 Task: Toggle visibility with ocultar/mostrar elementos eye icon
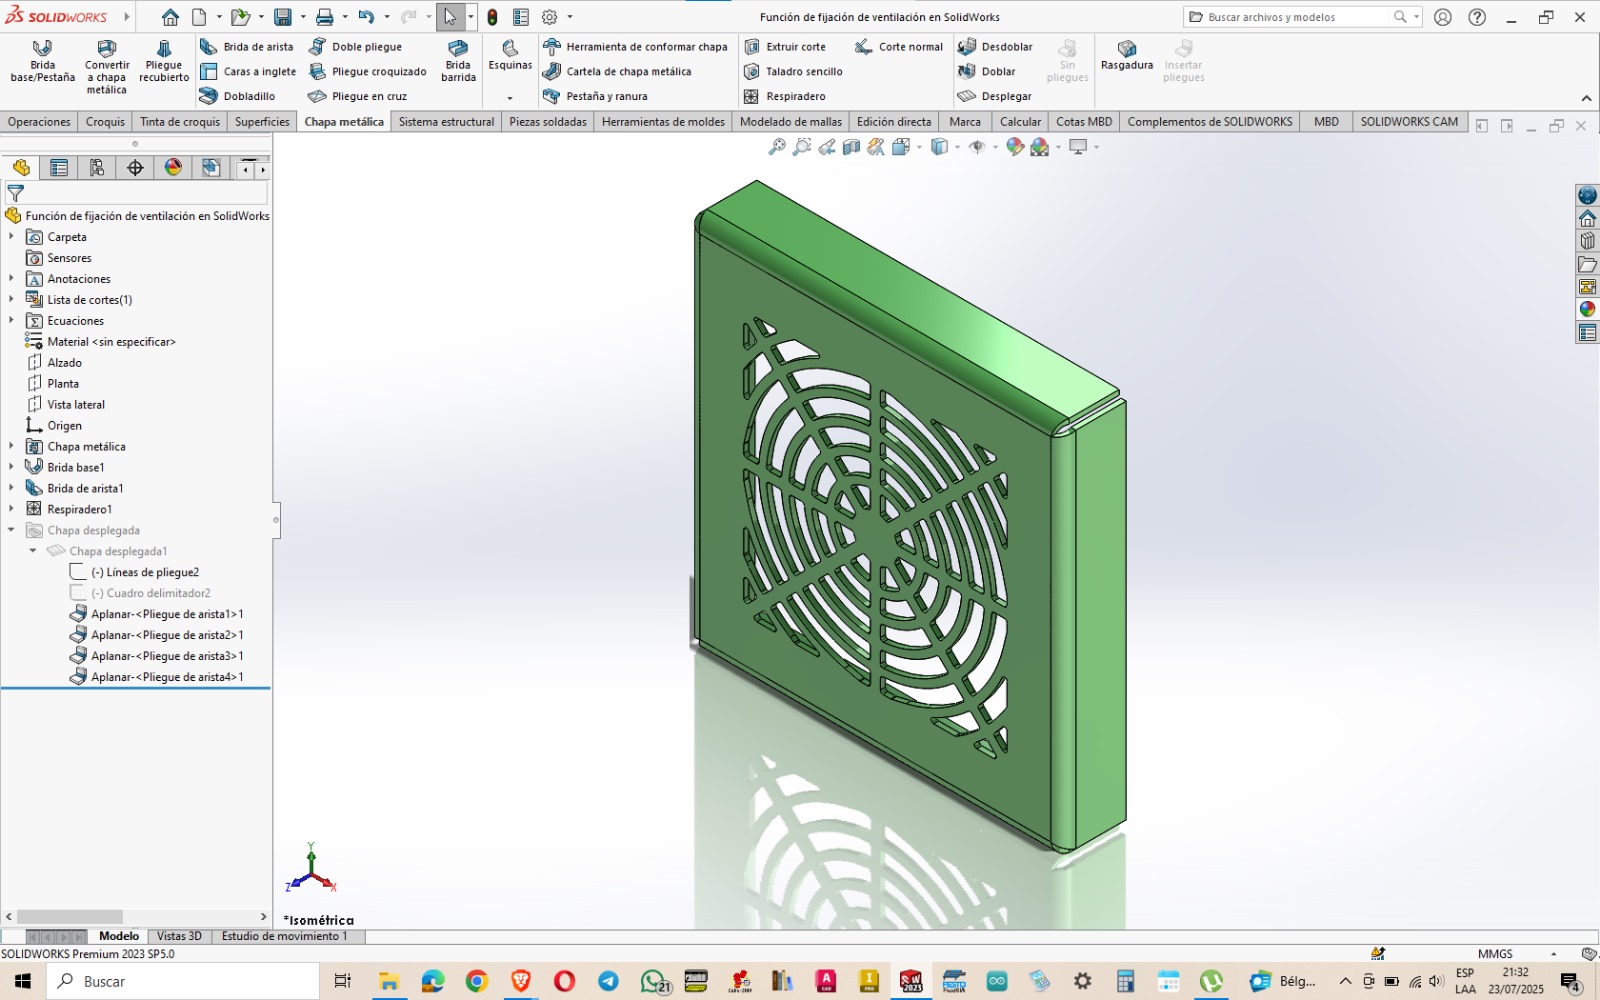point(977,147)
